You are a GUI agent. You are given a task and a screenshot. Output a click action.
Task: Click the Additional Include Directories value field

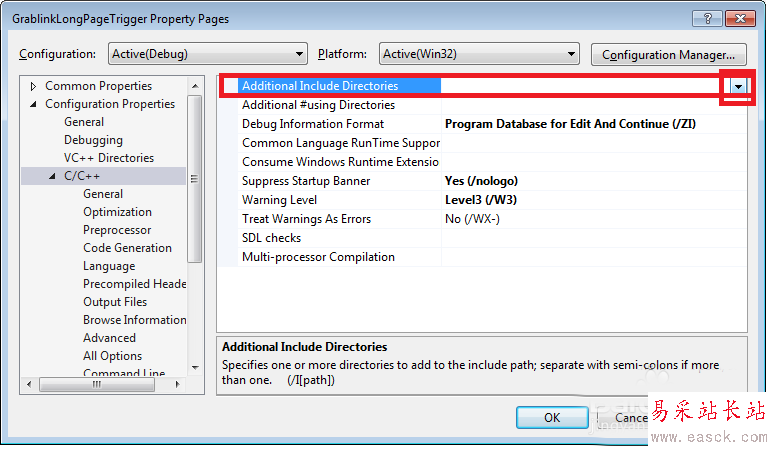tap(580, 87)
